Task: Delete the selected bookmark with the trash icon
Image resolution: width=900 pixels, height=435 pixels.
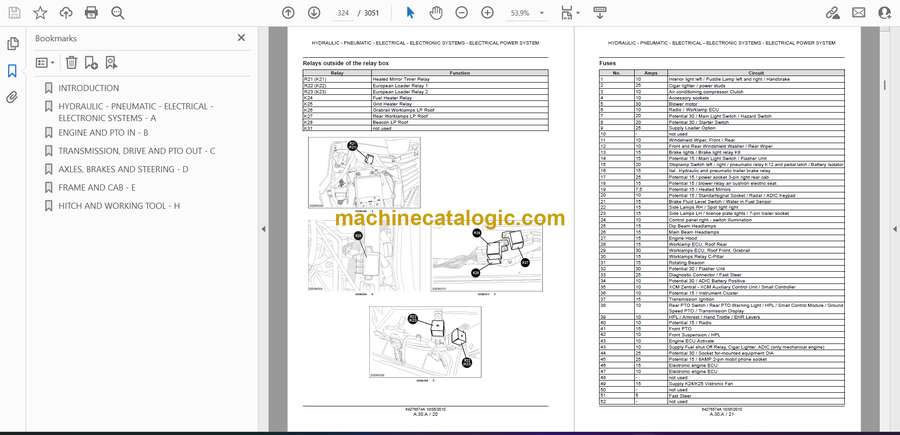Action: [x=71, y=63]
